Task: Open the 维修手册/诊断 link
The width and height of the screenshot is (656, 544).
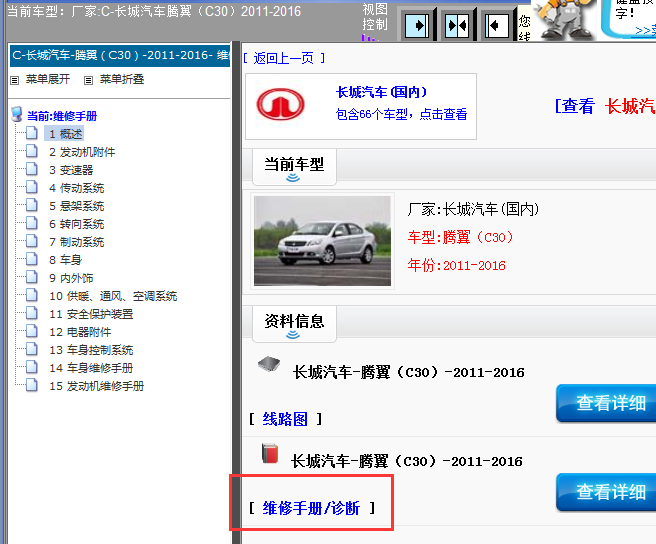Action: (311, 508)
